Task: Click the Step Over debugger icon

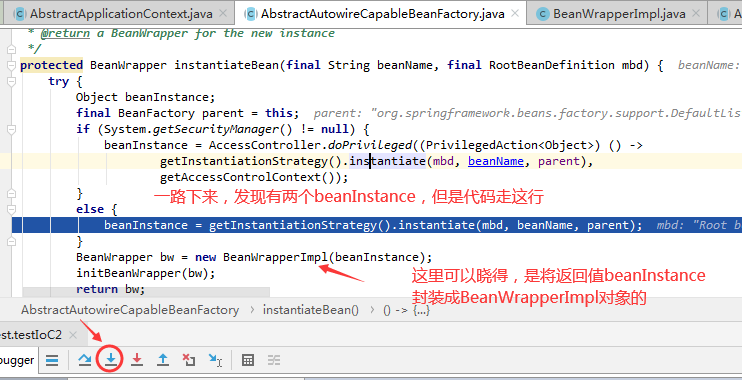Action: coord(85,360)
